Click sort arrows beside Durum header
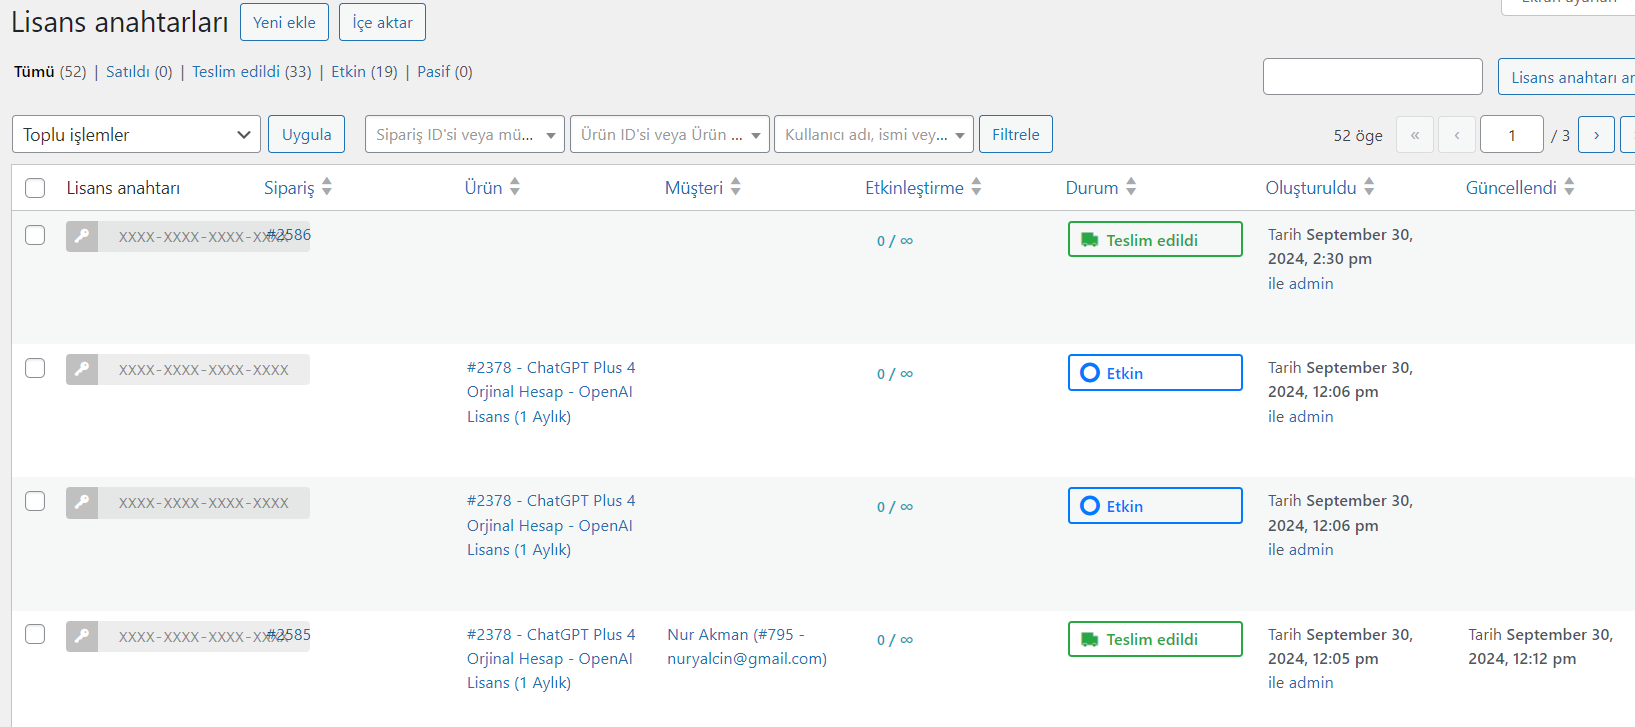The height and width of the screenshot is (727, 1635). (x=1131, y=187)
